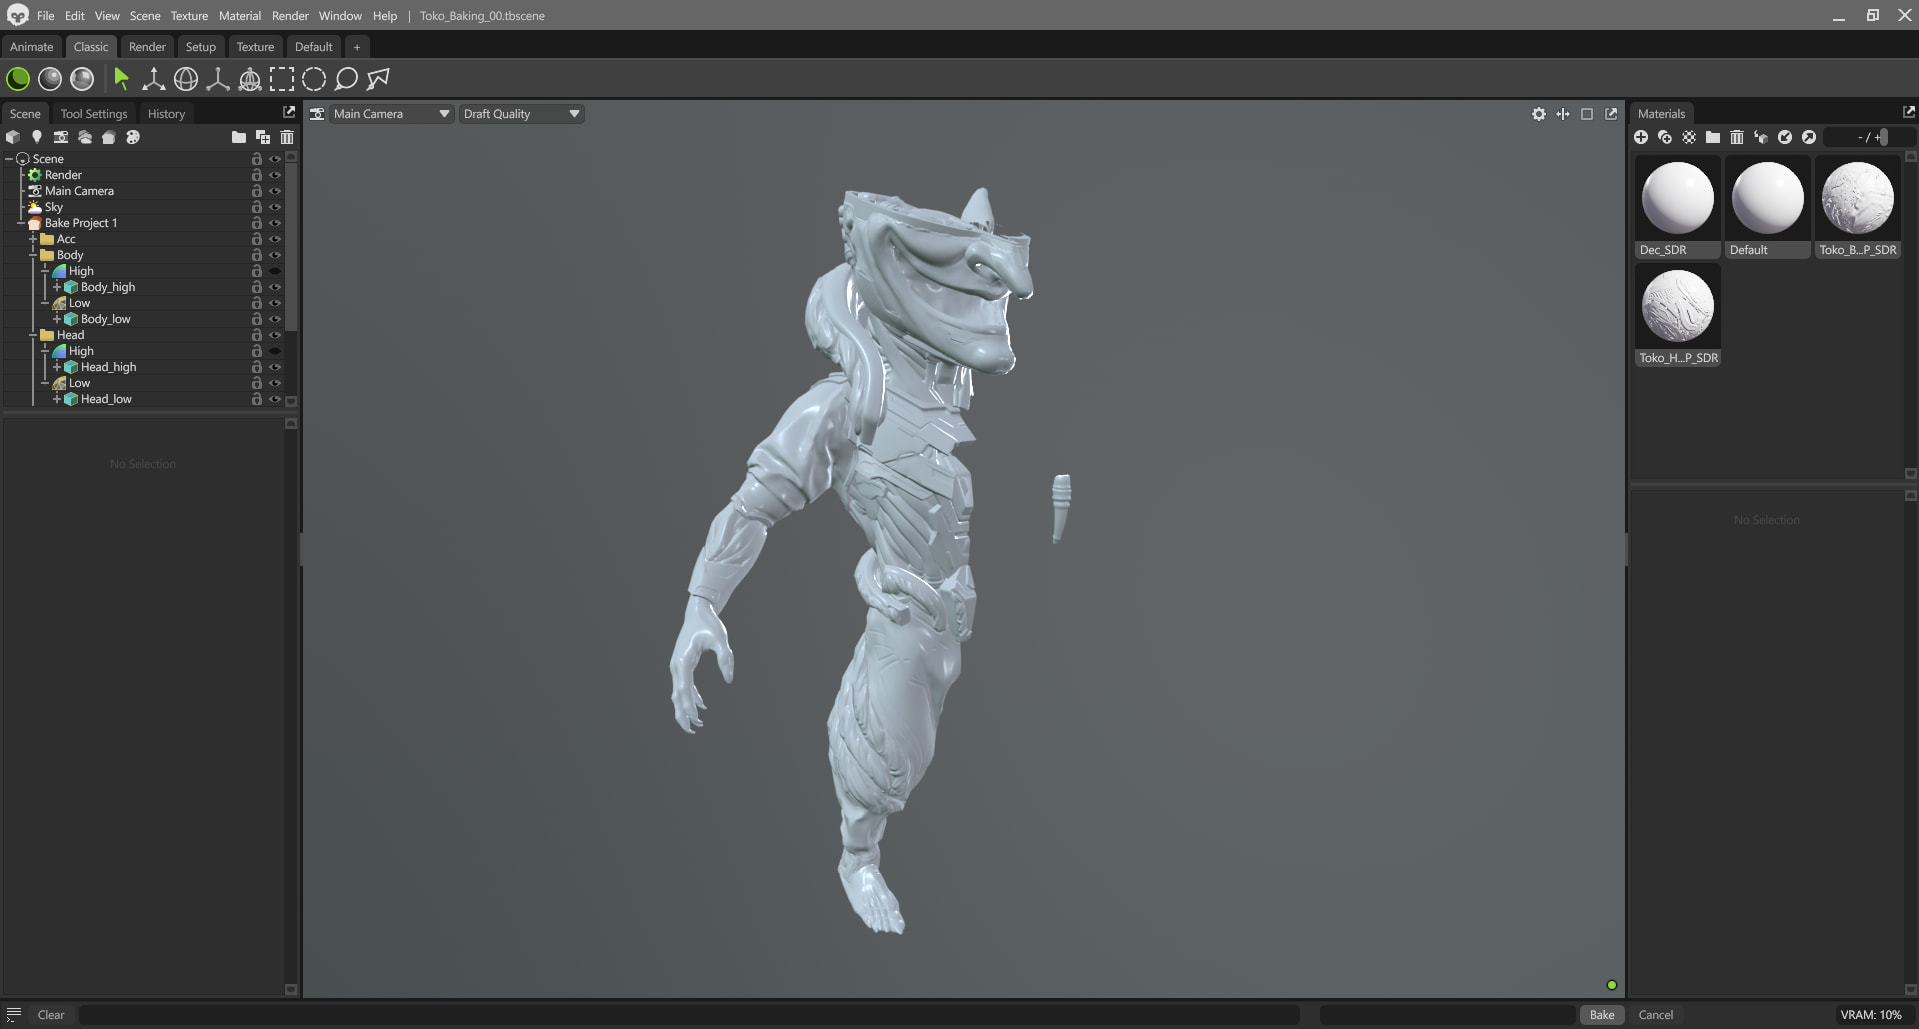Open the Draft Quality dropdown

[521, 114]
